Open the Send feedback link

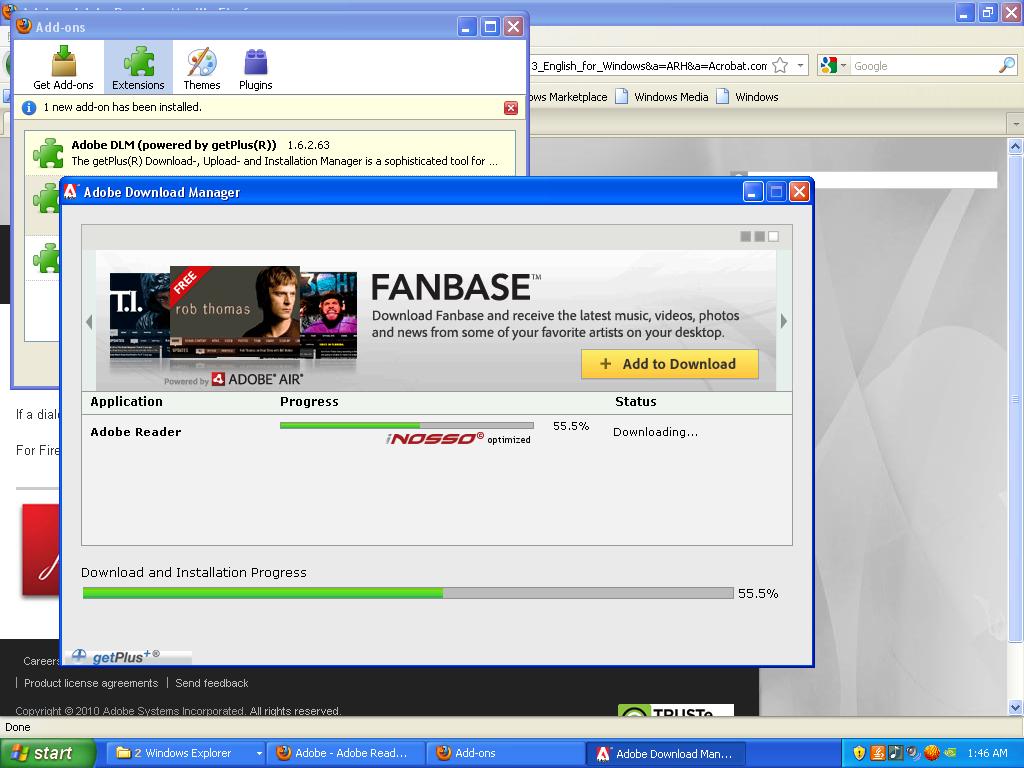[212, 683]
